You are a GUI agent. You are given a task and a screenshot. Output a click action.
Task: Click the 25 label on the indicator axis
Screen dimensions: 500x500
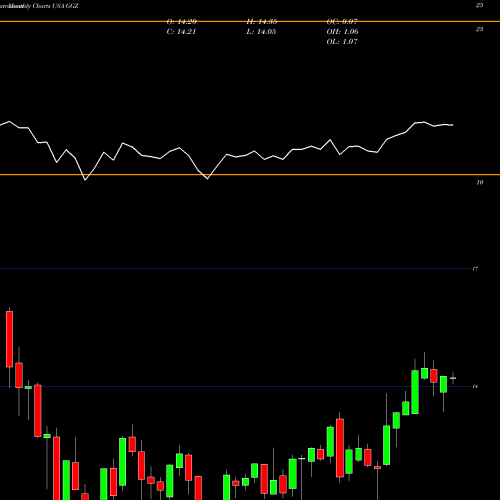coord(479,5)
